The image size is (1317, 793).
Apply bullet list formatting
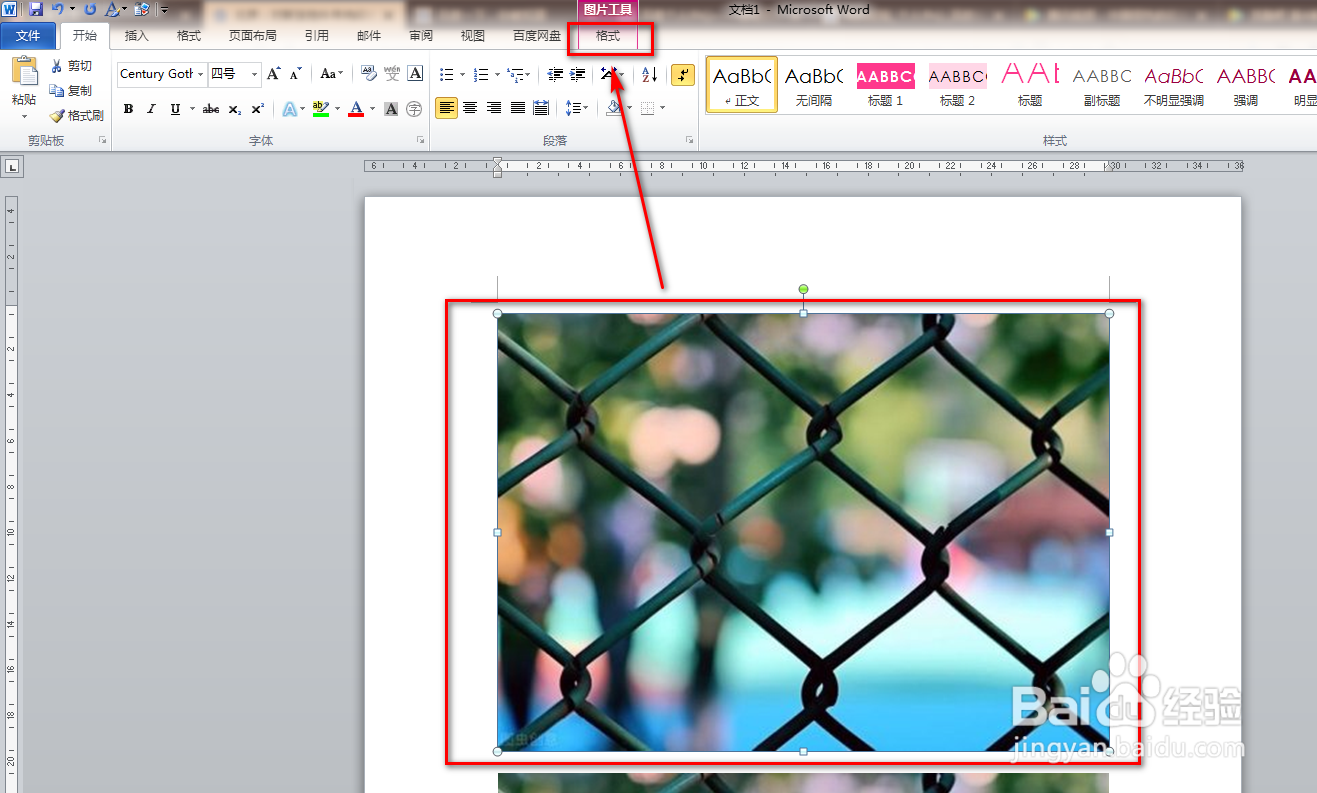(x=446, y=74)
